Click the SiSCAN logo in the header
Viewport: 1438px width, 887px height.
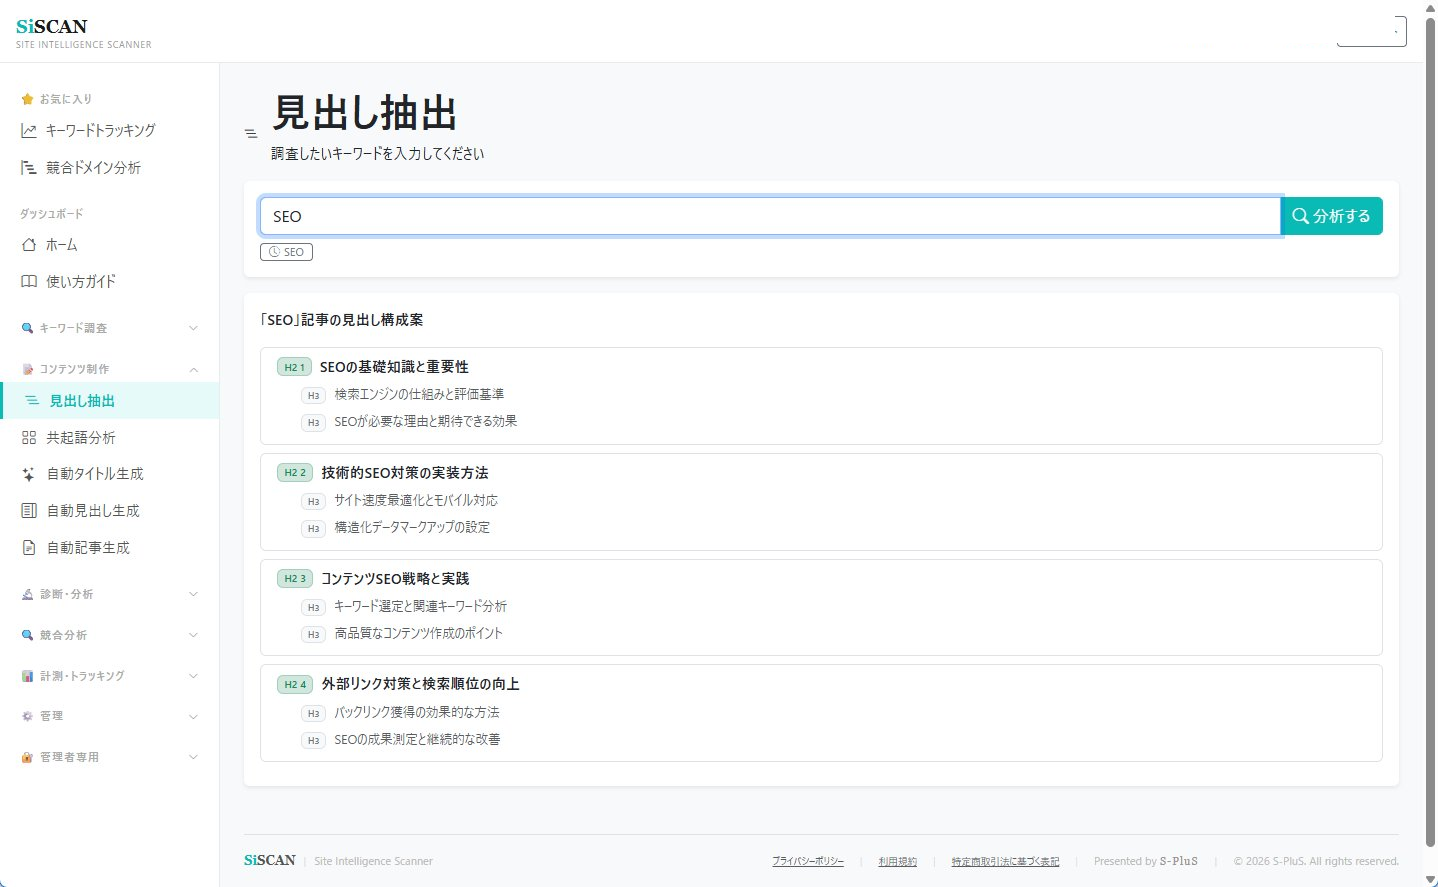point(52,26)
